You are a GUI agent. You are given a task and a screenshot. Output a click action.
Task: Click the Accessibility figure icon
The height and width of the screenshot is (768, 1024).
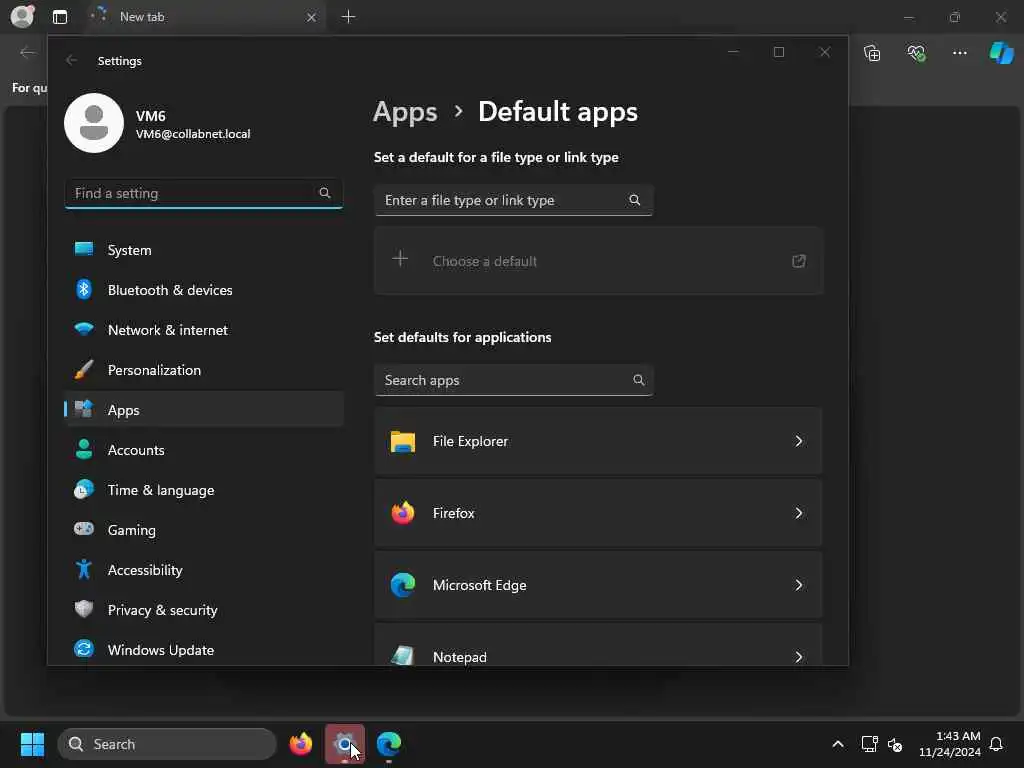point(84,569)
